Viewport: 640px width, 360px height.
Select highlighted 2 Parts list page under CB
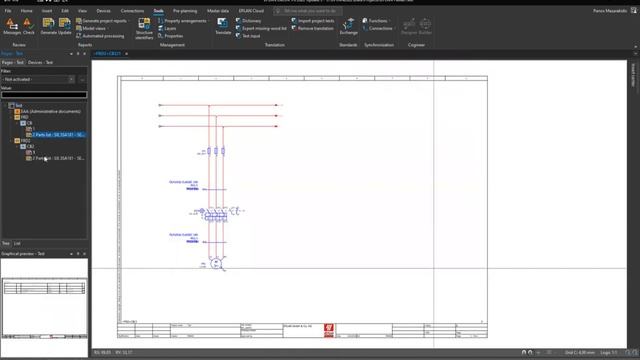click(x=56, y=135)
